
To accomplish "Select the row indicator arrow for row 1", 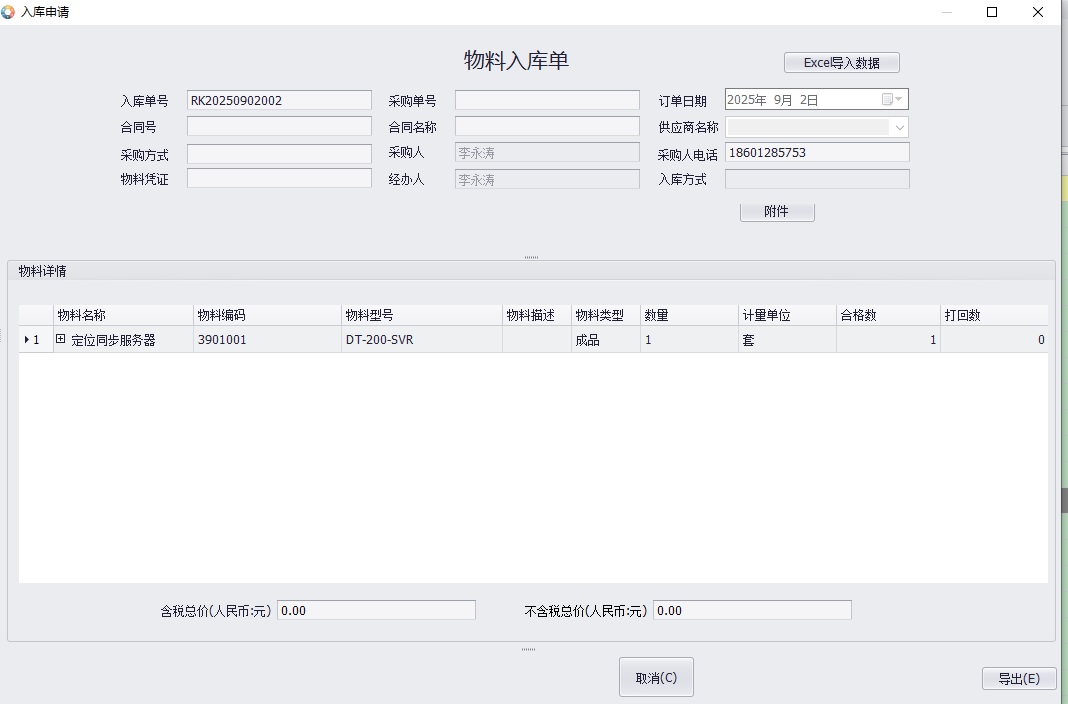I will pyautogui.click(x=27, y=340).
